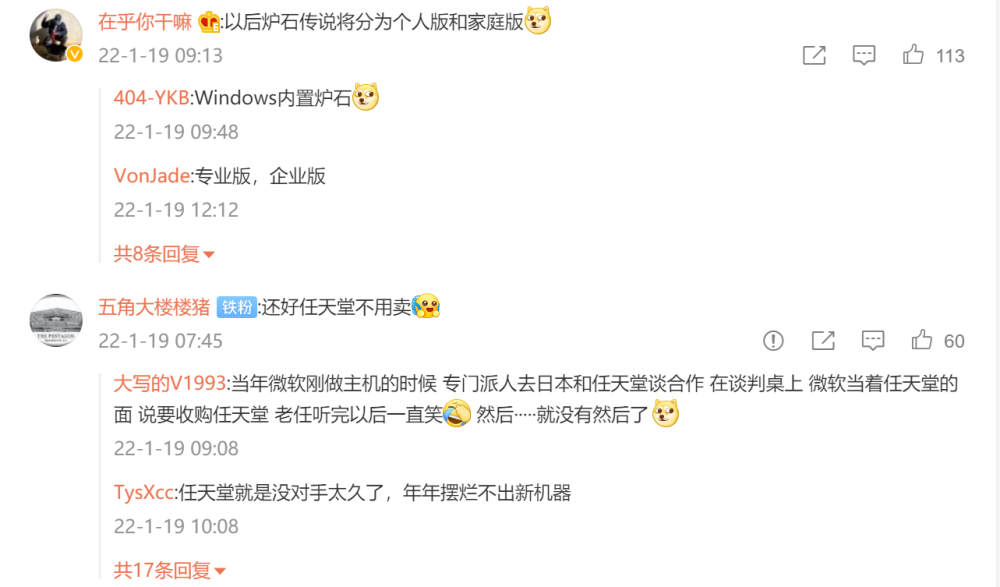Open reply box on 五角大楼楼猪's comment

[x=872, y=341]
